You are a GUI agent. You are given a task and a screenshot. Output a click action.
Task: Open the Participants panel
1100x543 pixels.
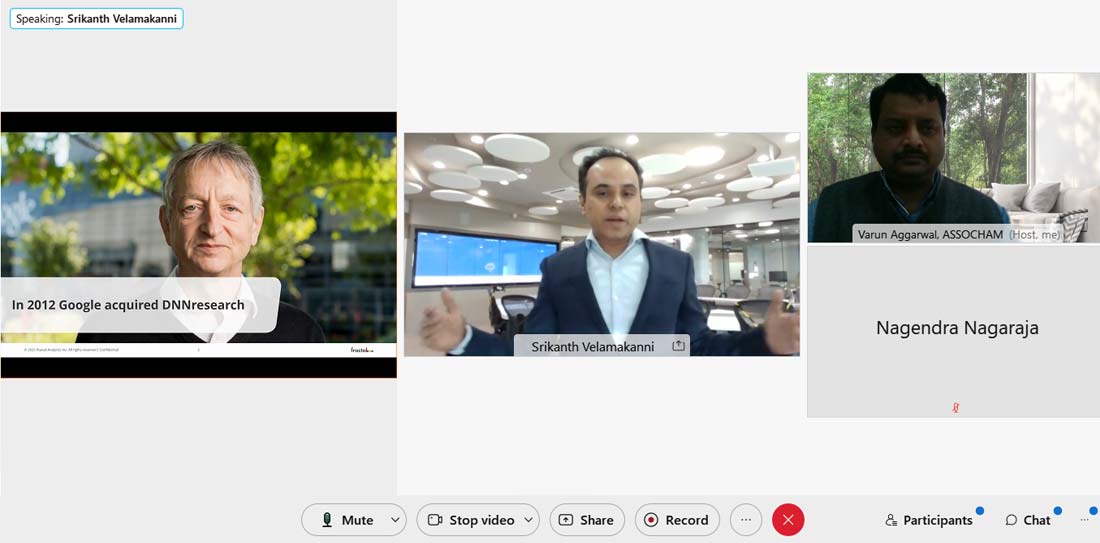[x=928, y=520]
